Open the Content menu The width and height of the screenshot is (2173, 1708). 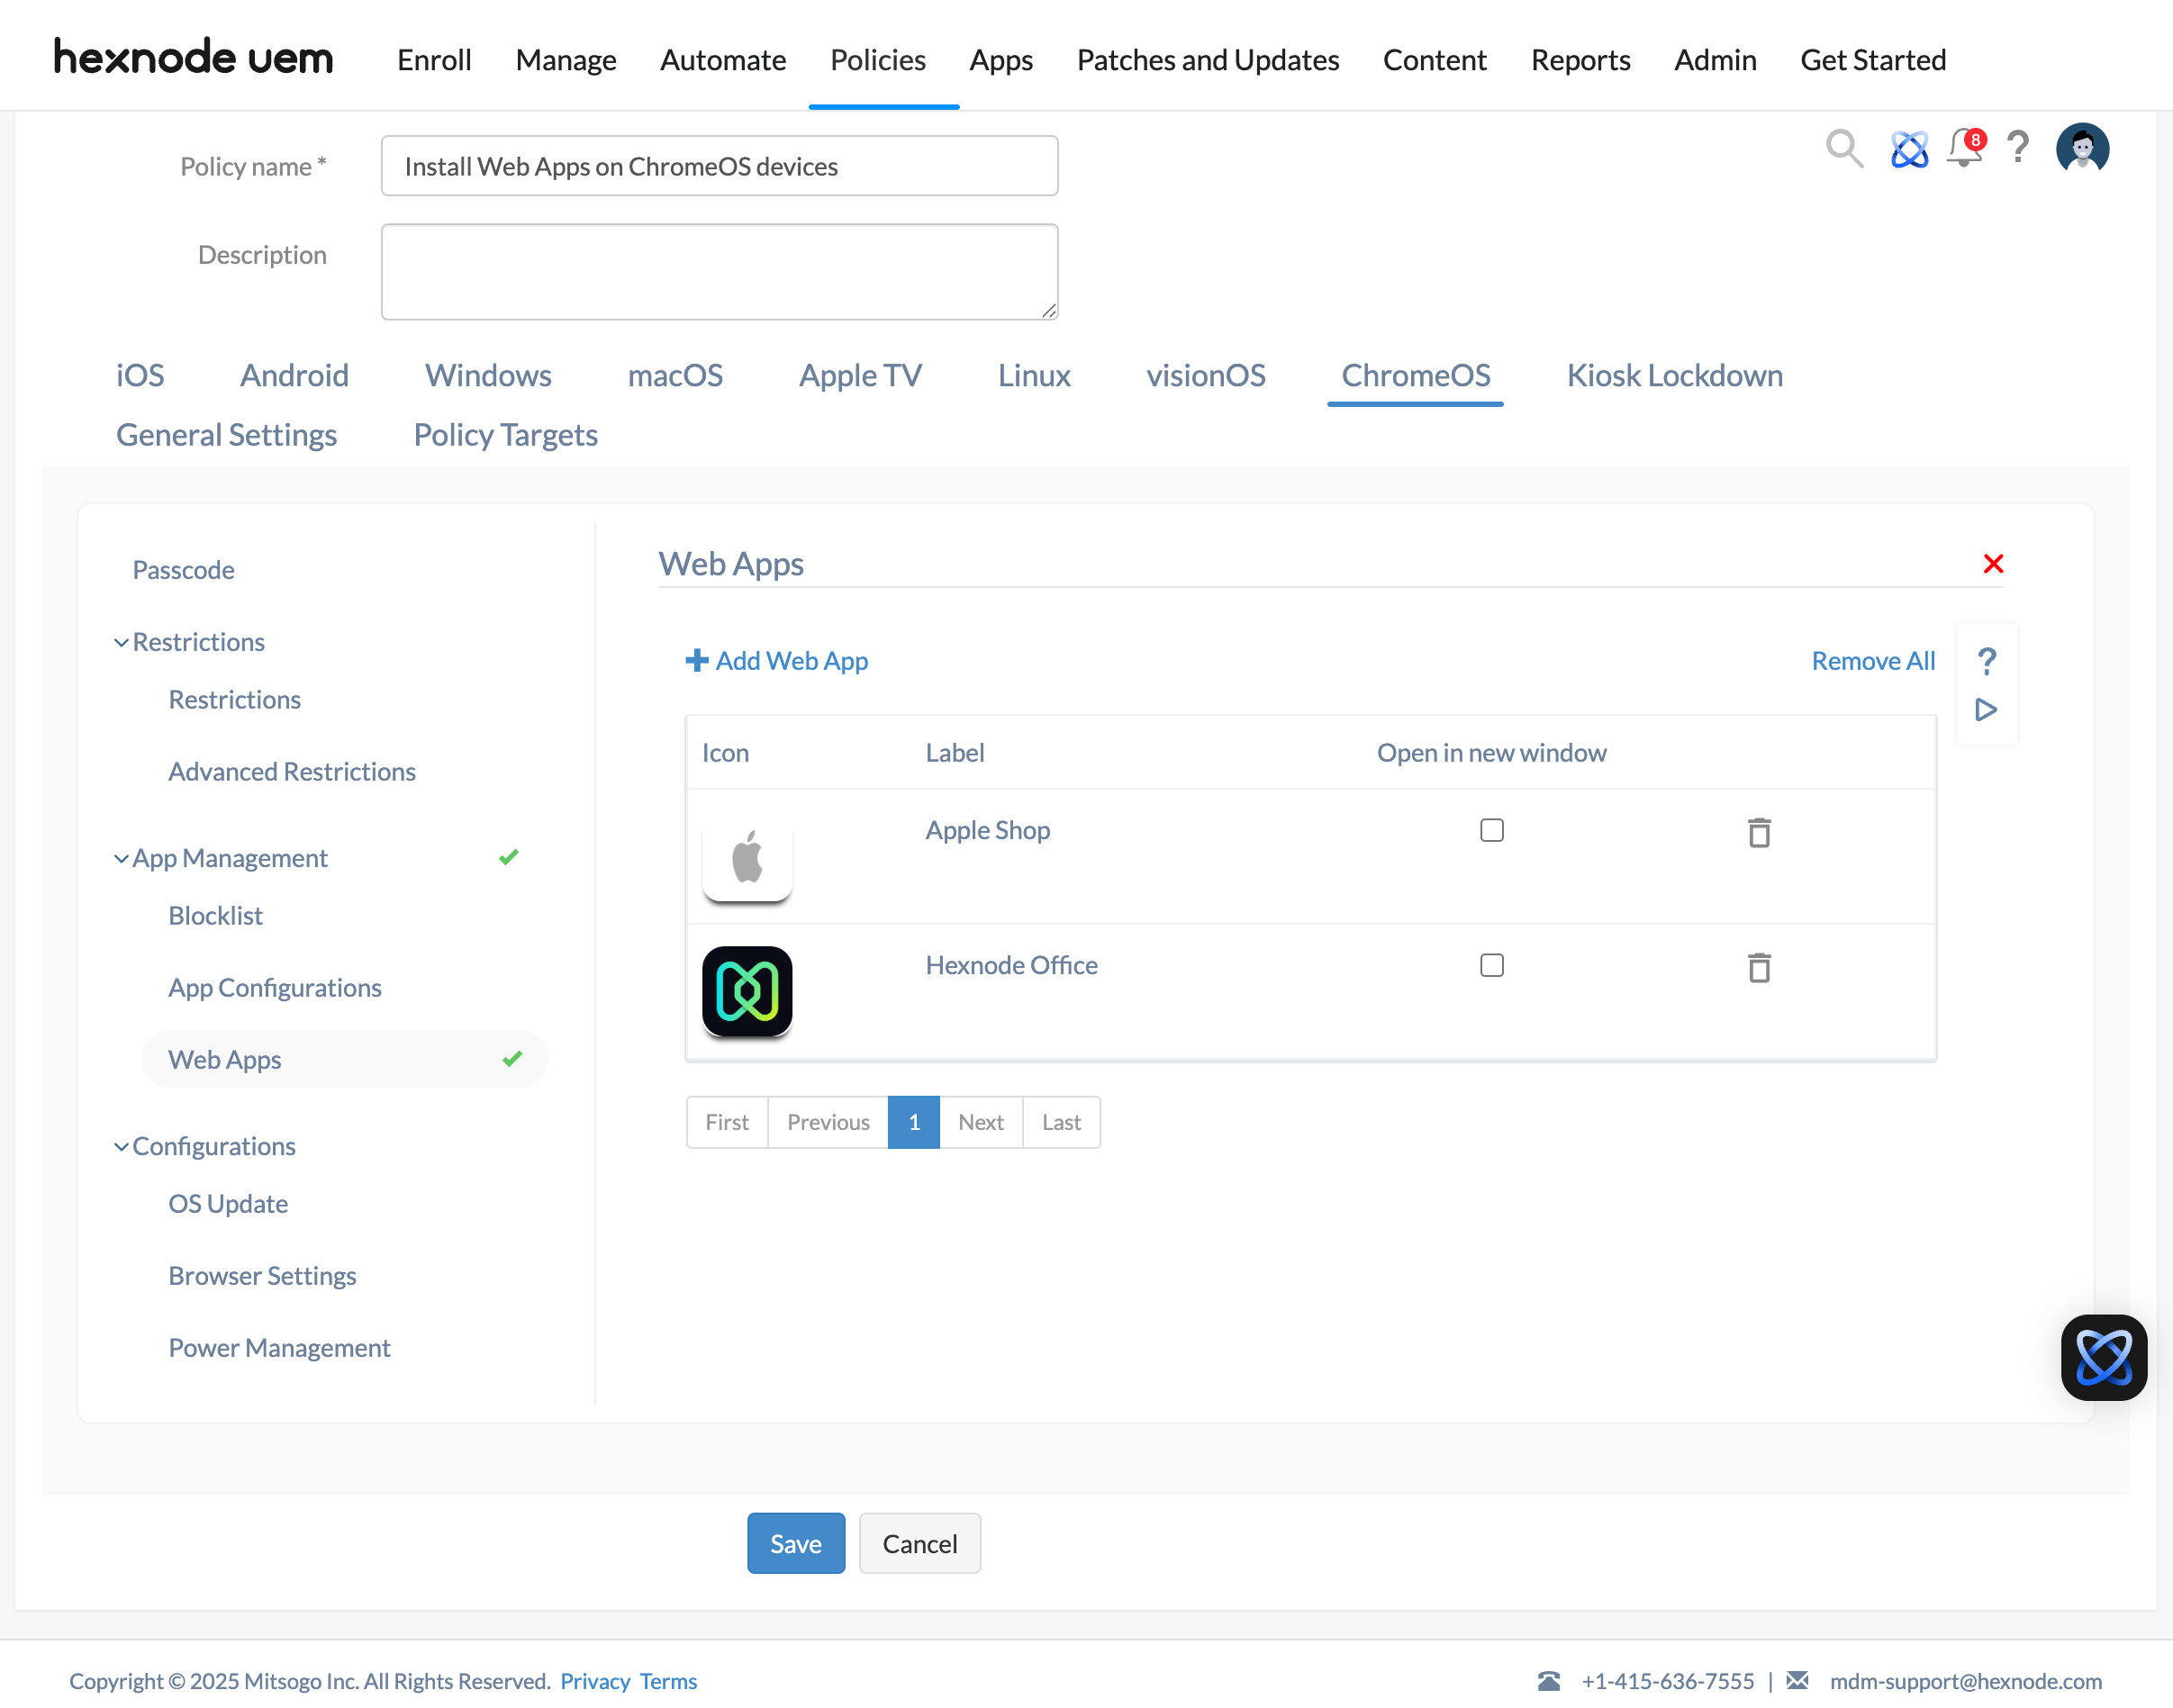tap(1434, 60)
